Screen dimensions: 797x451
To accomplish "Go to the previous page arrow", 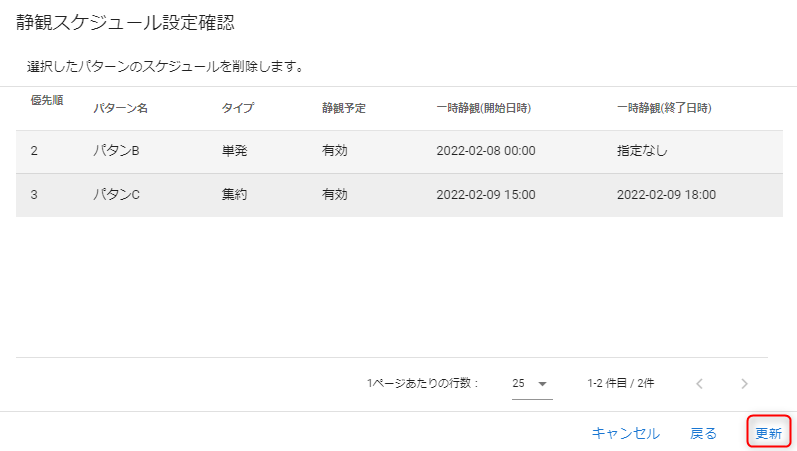I will 700,383.
